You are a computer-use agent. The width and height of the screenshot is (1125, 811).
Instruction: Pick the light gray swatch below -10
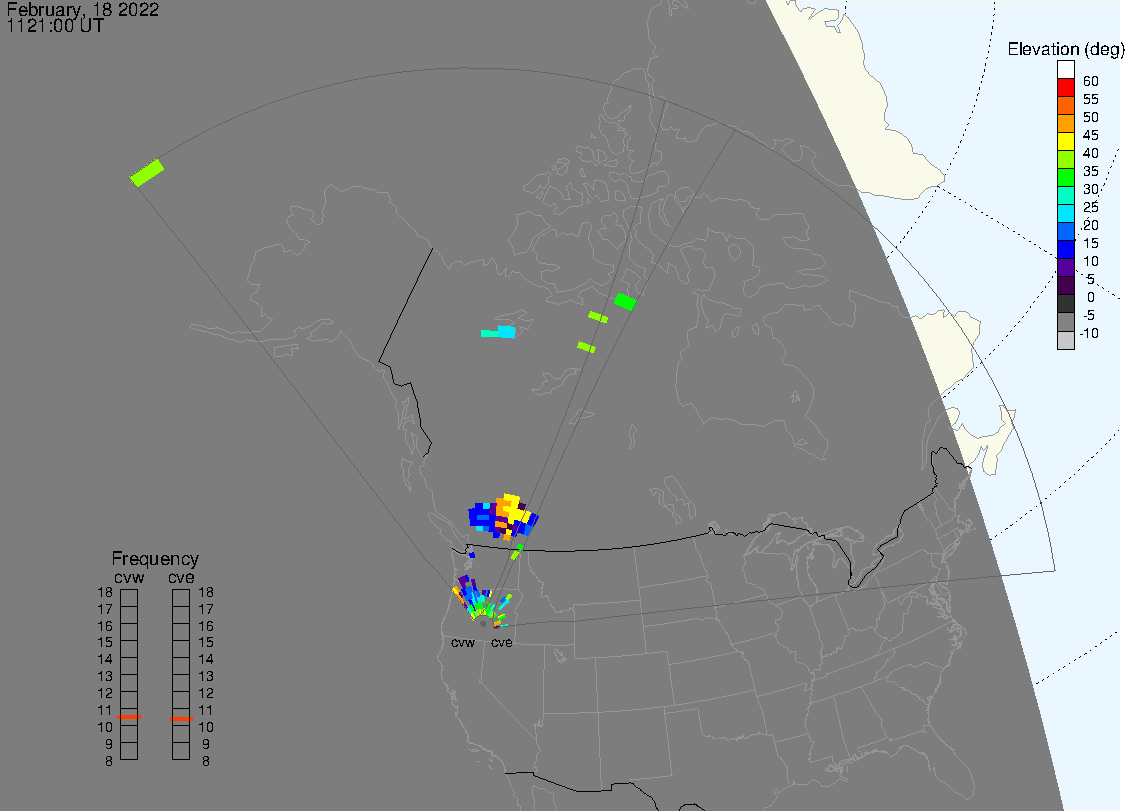[x=1065, y=340]
